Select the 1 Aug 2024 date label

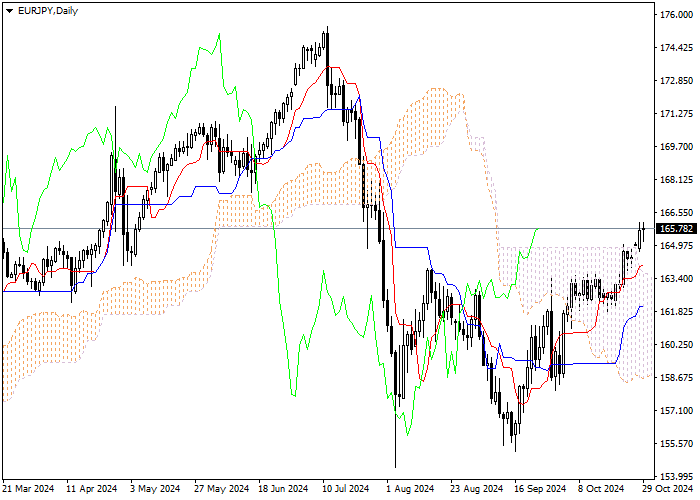pyautogui.click(x=410, y=489)
